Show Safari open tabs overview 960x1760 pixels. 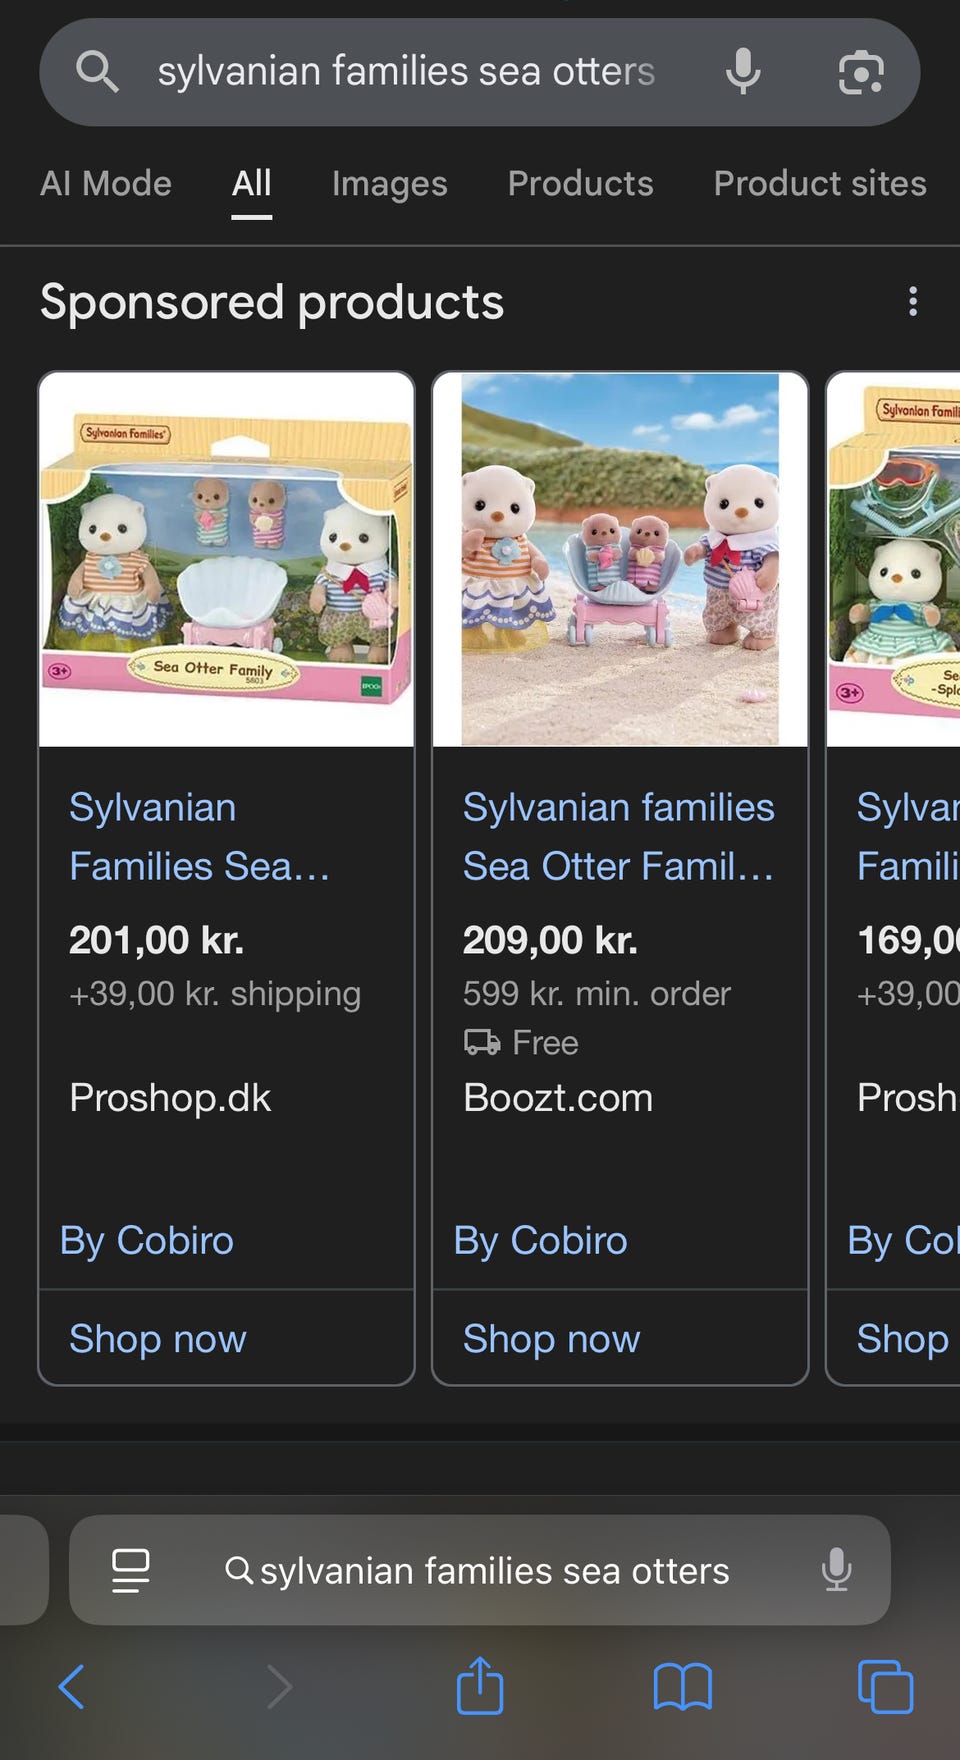tap(885, 1687)
